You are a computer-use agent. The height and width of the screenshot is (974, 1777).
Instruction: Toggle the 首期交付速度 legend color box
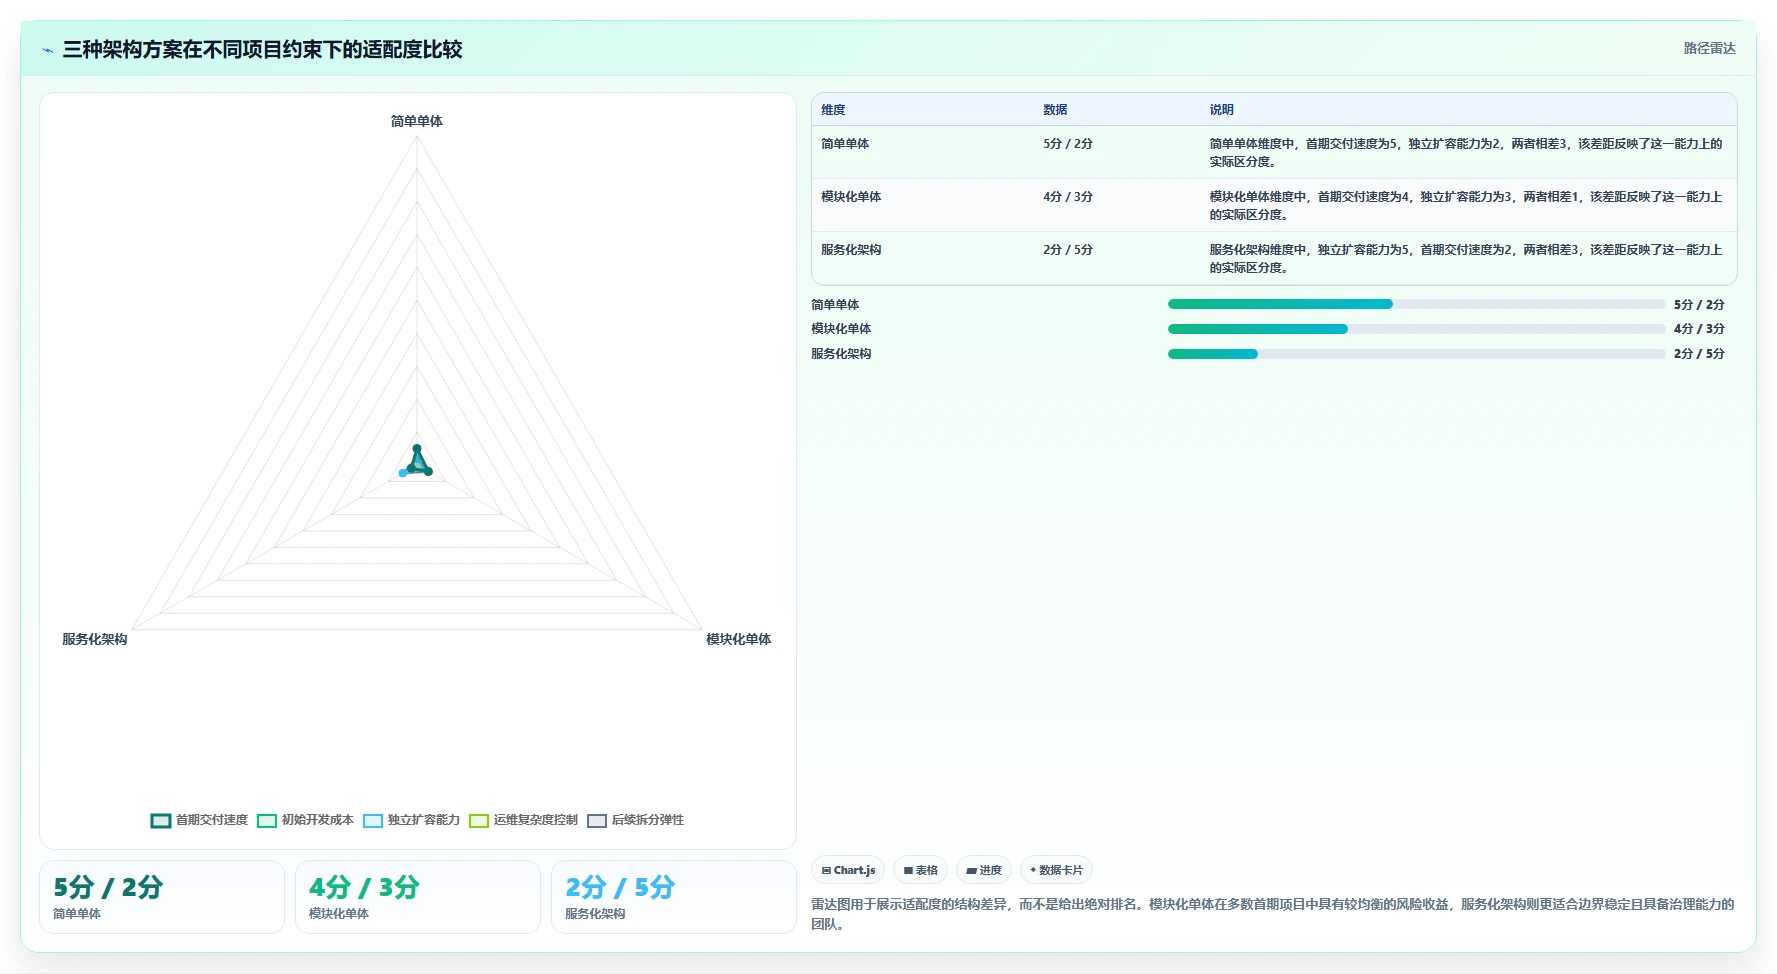161,821
